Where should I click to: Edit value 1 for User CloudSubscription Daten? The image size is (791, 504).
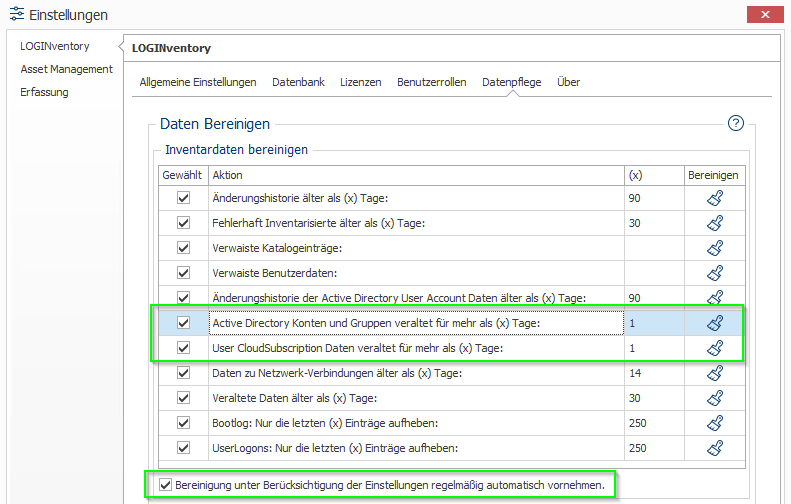tap(654, 348)
